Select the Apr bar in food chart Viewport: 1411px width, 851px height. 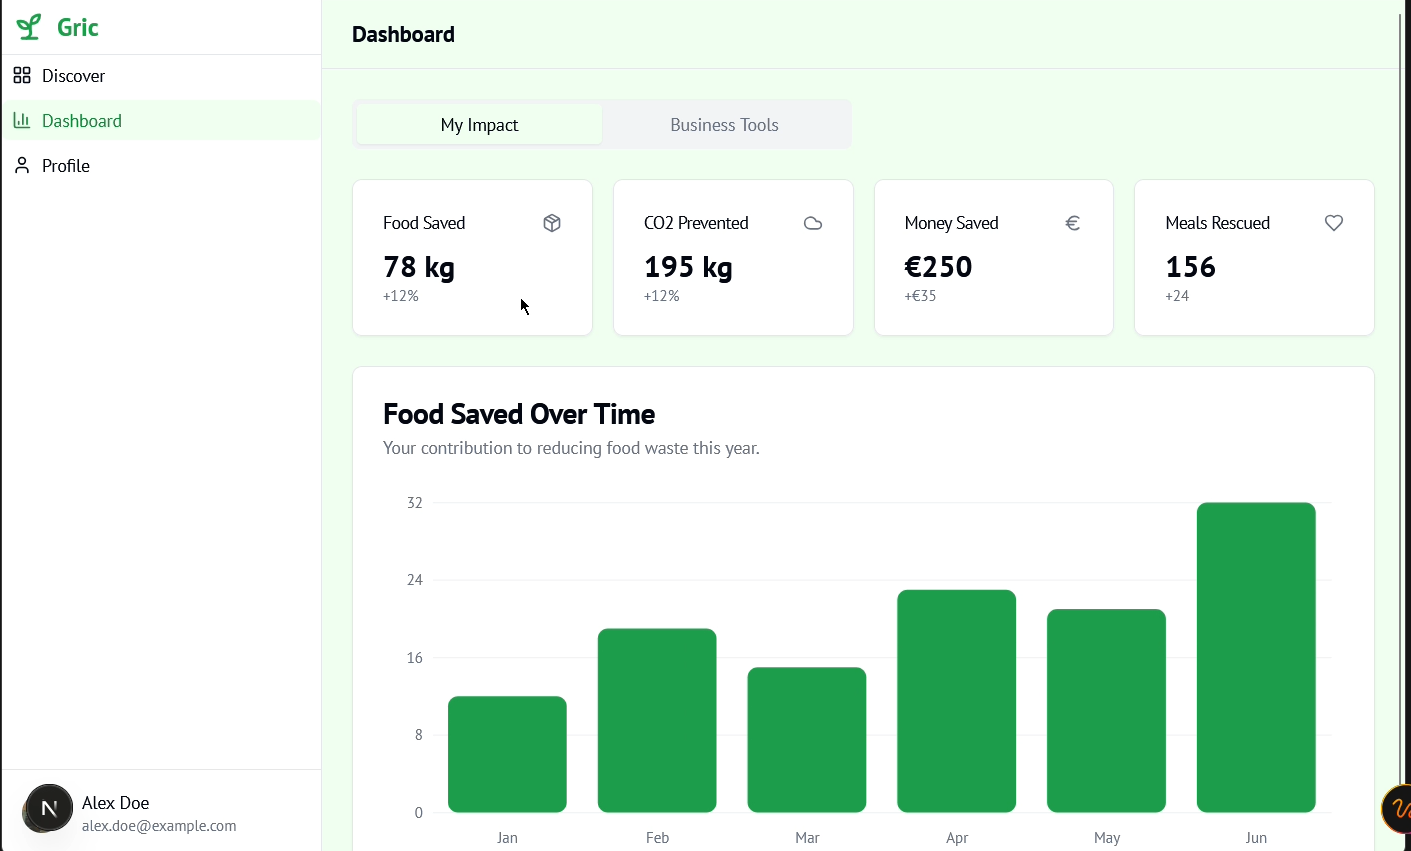pos(956,701)
